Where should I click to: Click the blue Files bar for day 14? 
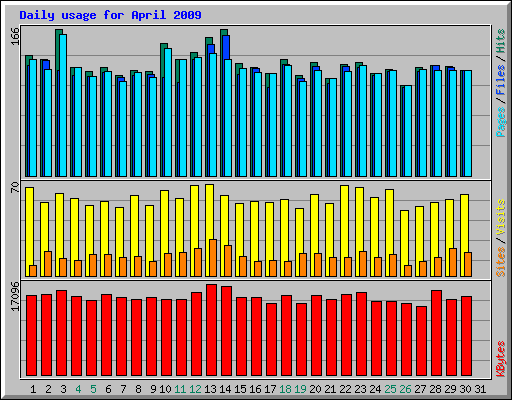coord(226,47)
